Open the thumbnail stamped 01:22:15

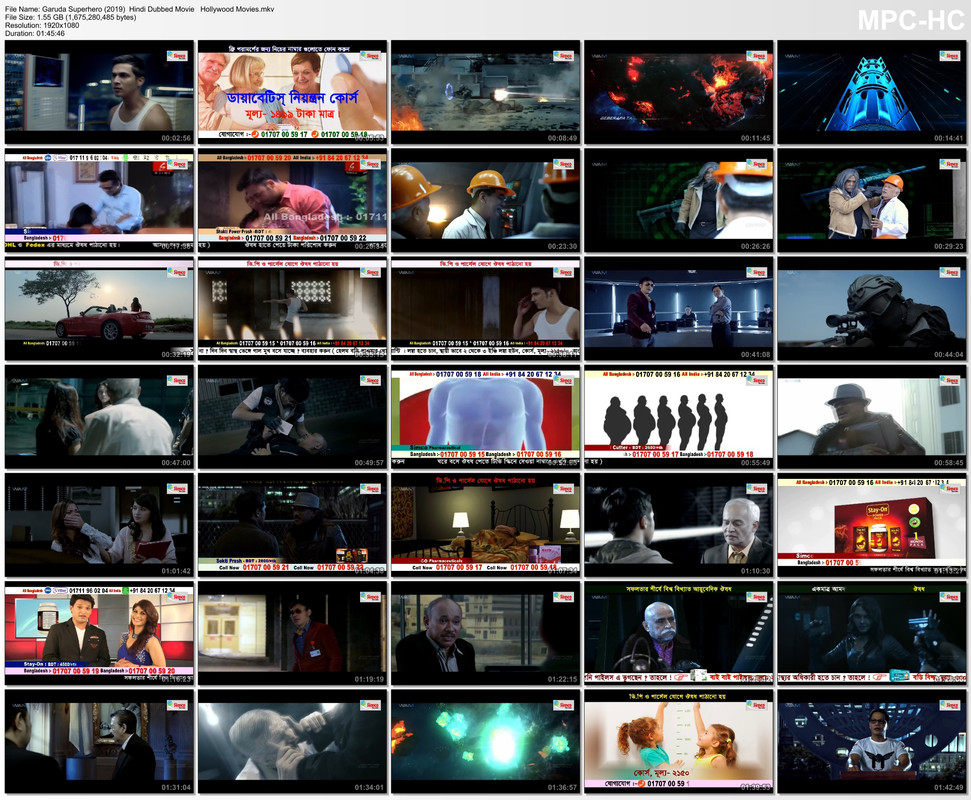(486, 633)
